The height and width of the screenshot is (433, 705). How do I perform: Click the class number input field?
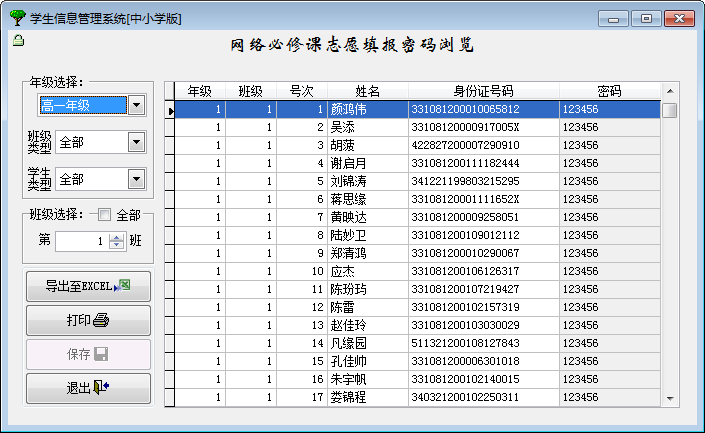81,241
